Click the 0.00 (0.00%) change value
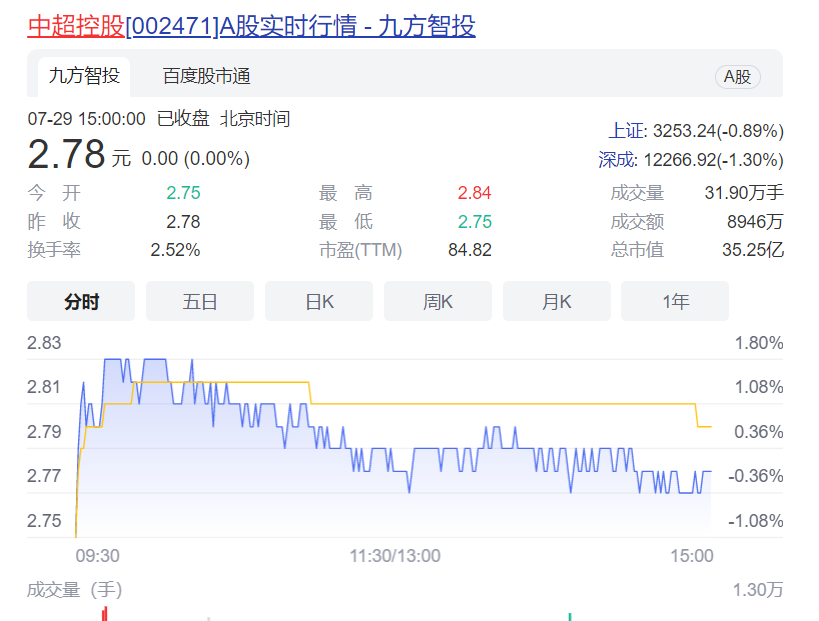This screenshot has height=621, width=819. [196, 158]
